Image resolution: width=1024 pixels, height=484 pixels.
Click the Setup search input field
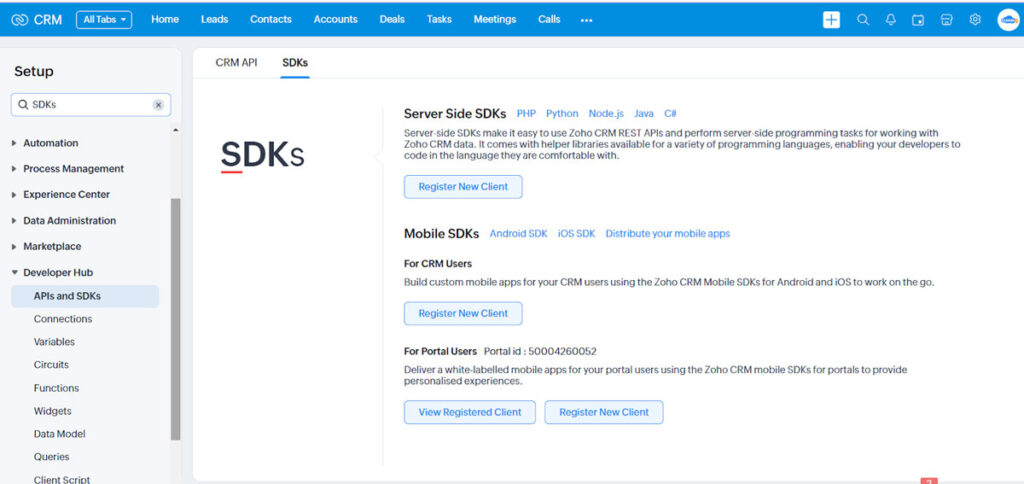tap(91, 105)
